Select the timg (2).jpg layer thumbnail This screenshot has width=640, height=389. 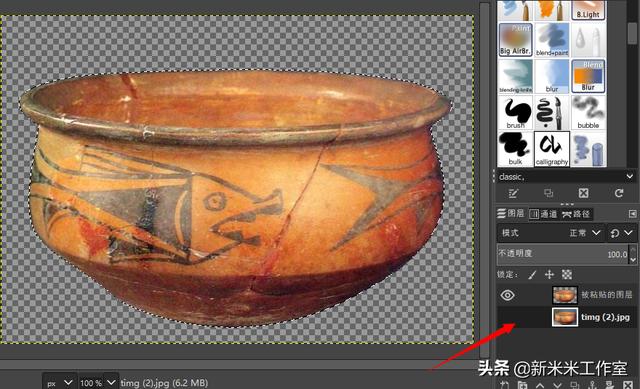click(x=565, y=318)
